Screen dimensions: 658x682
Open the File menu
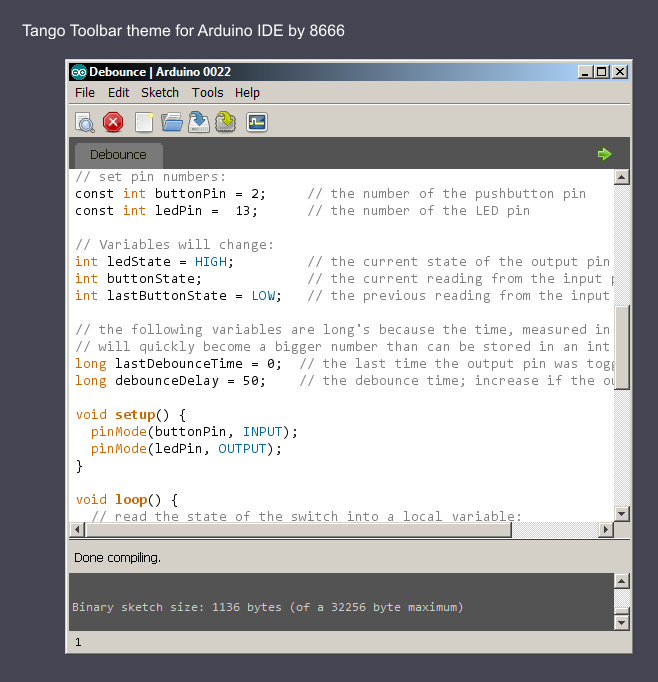[x=85, y=93]
